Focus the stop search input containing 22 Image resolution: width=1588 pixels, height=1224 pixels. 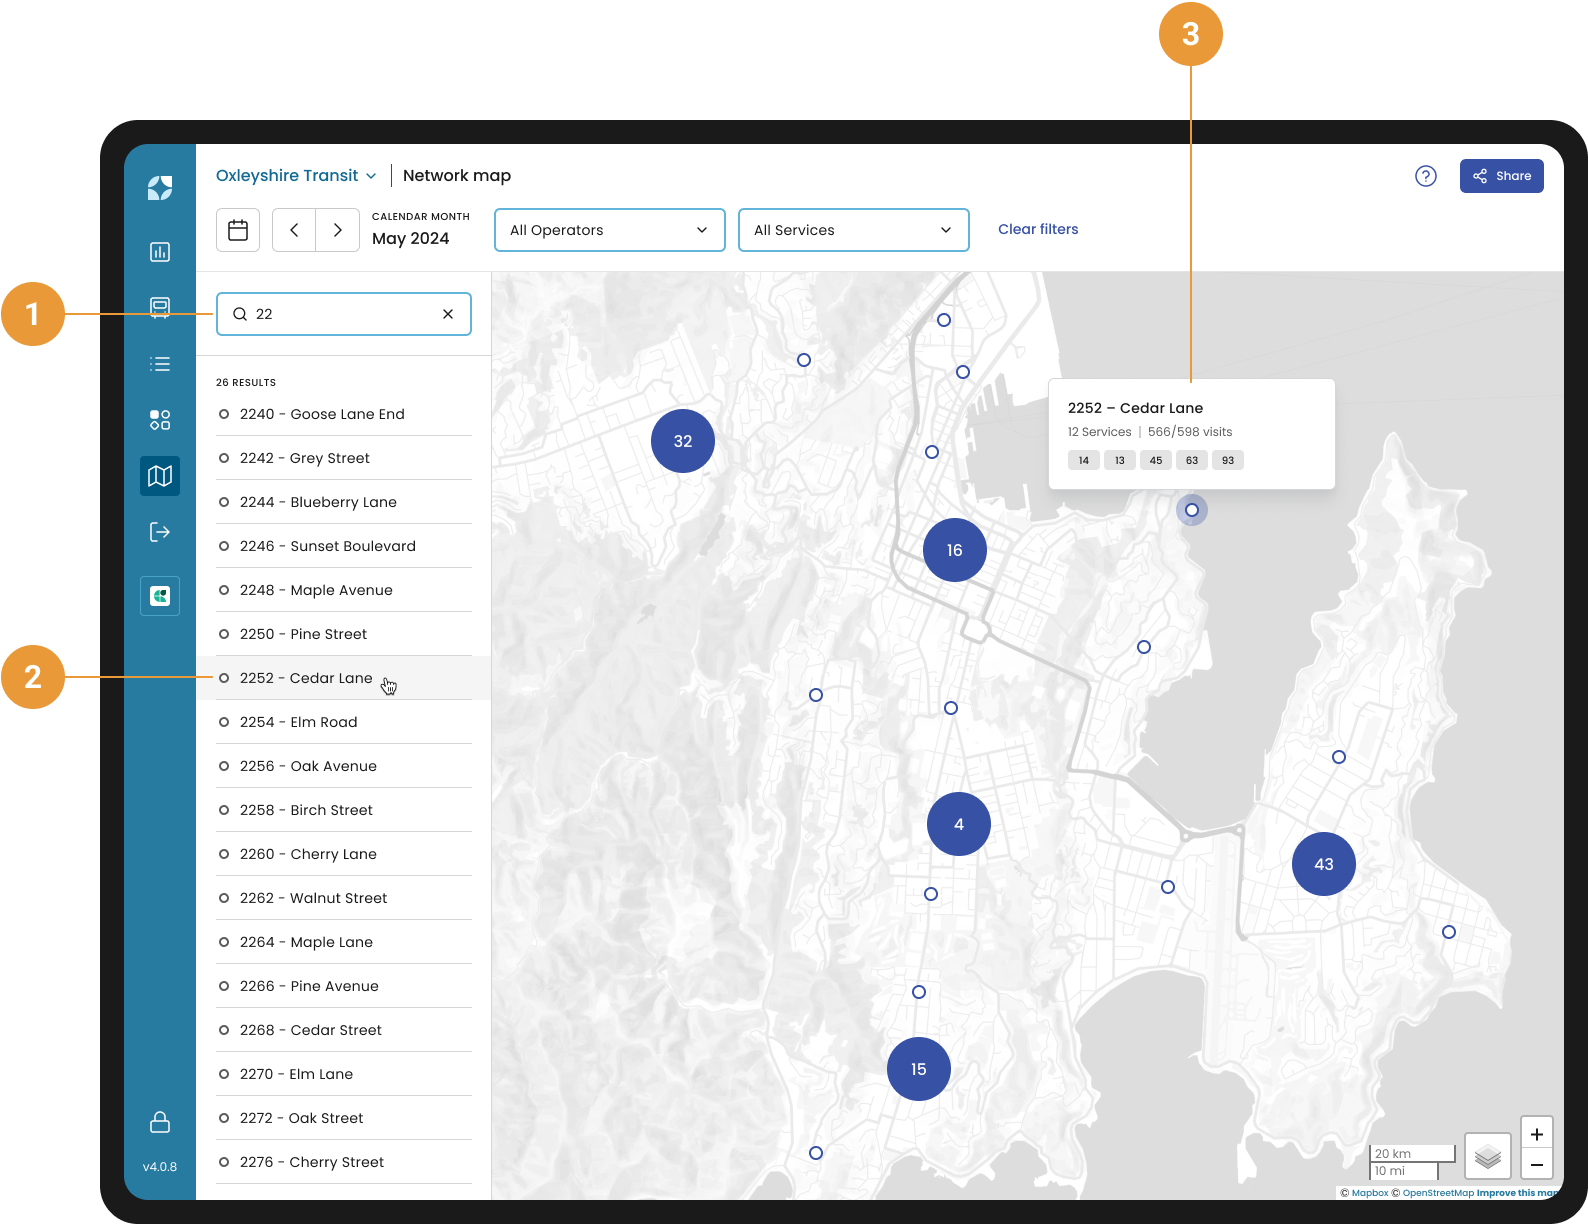(x=344, y=314)
